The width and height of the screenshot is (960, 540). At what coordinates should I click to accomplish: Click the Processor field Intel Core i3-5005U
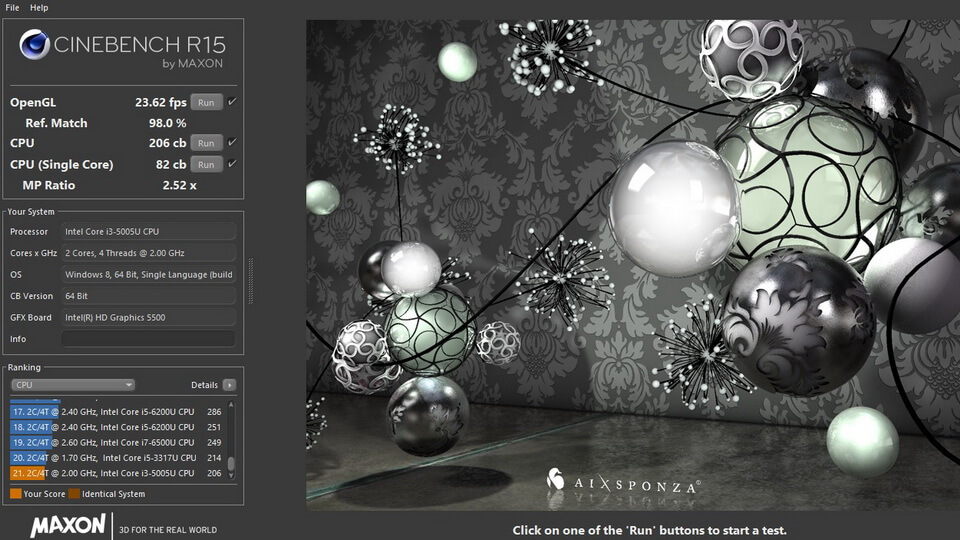(x=149, y=231)
